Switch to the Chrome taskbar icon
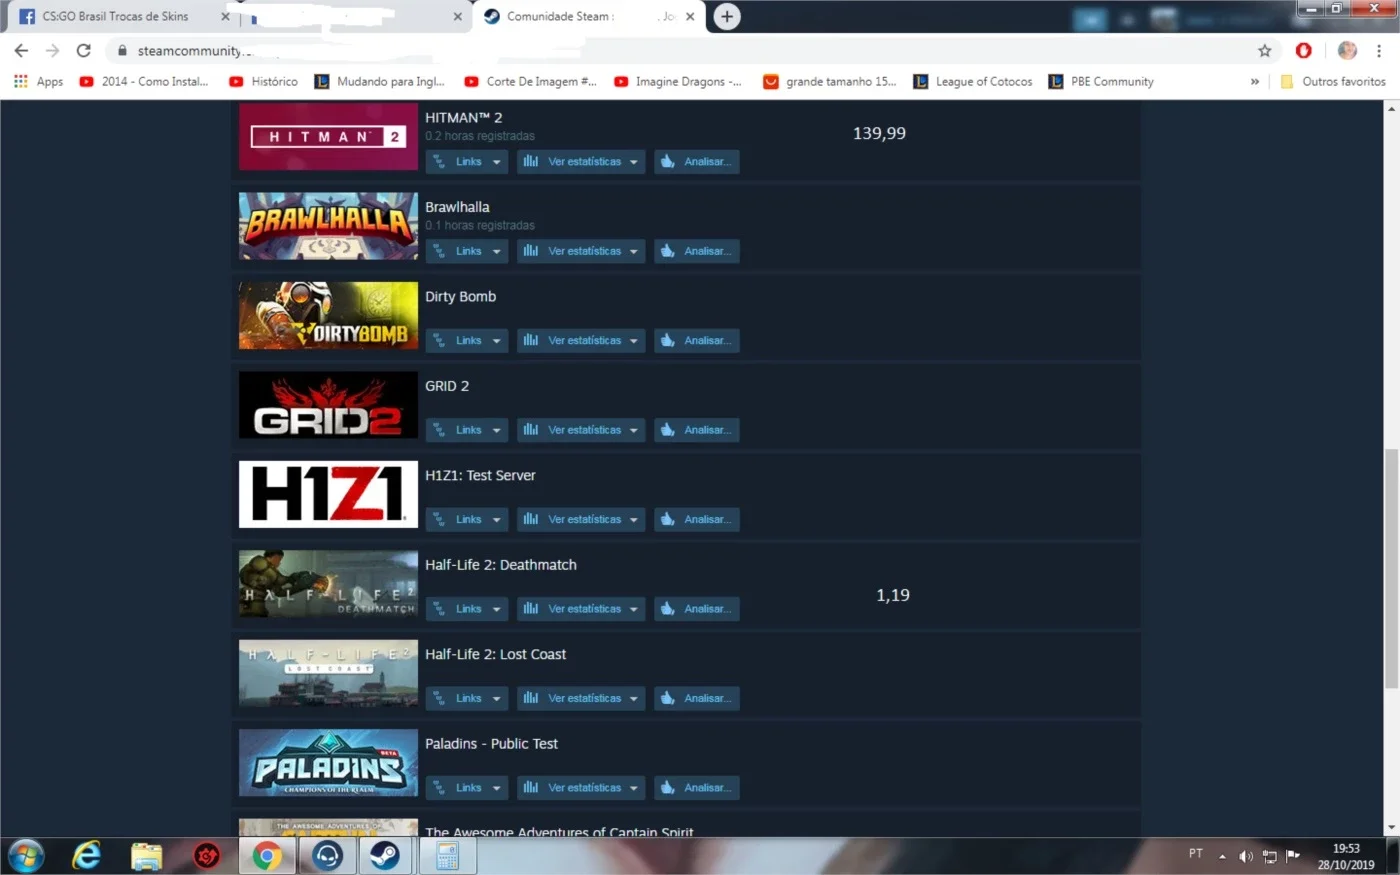This screenshot has height=875, width=1400. point(266,856)
